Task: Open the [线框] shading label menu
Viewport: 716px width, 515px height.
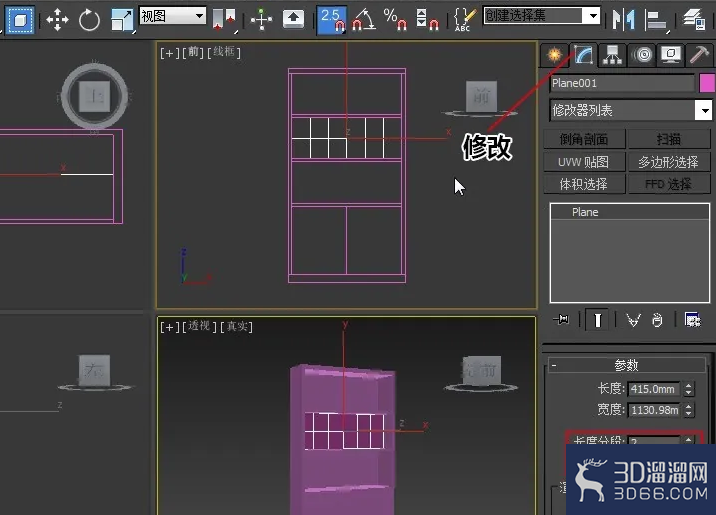Action: pos(224,53)
